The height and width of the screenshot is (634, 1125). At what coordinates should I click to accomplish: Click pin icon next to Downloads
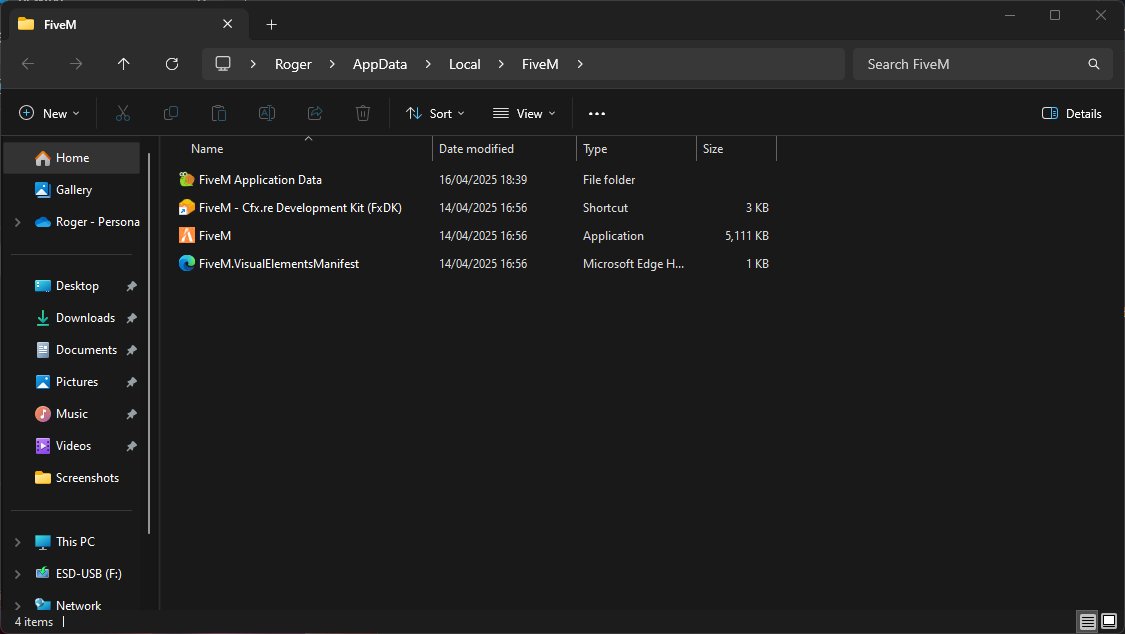coord(131,318)
